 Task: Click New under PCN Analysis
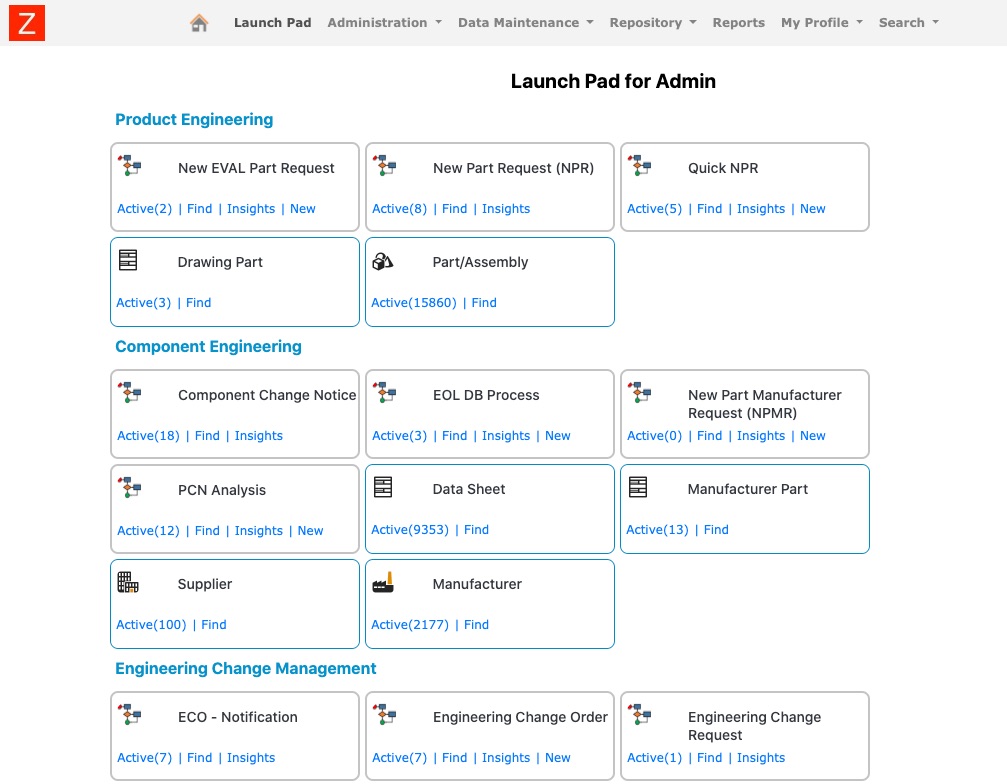tap(310, 530)
